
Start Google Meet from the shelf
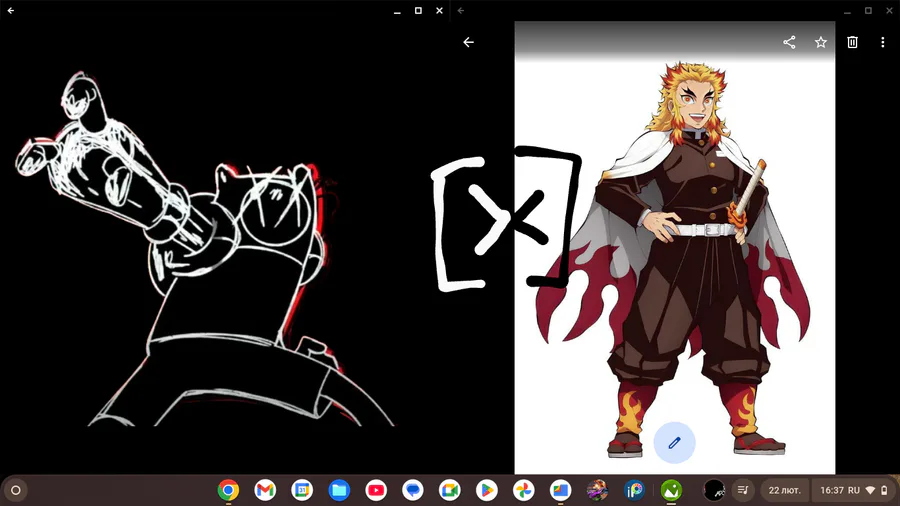pyautogui.click(x=449, y=490)
